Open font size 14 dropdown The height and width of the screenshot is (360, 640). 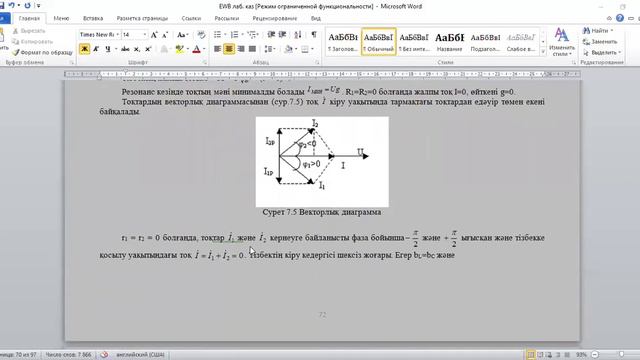tap(144, 35)
